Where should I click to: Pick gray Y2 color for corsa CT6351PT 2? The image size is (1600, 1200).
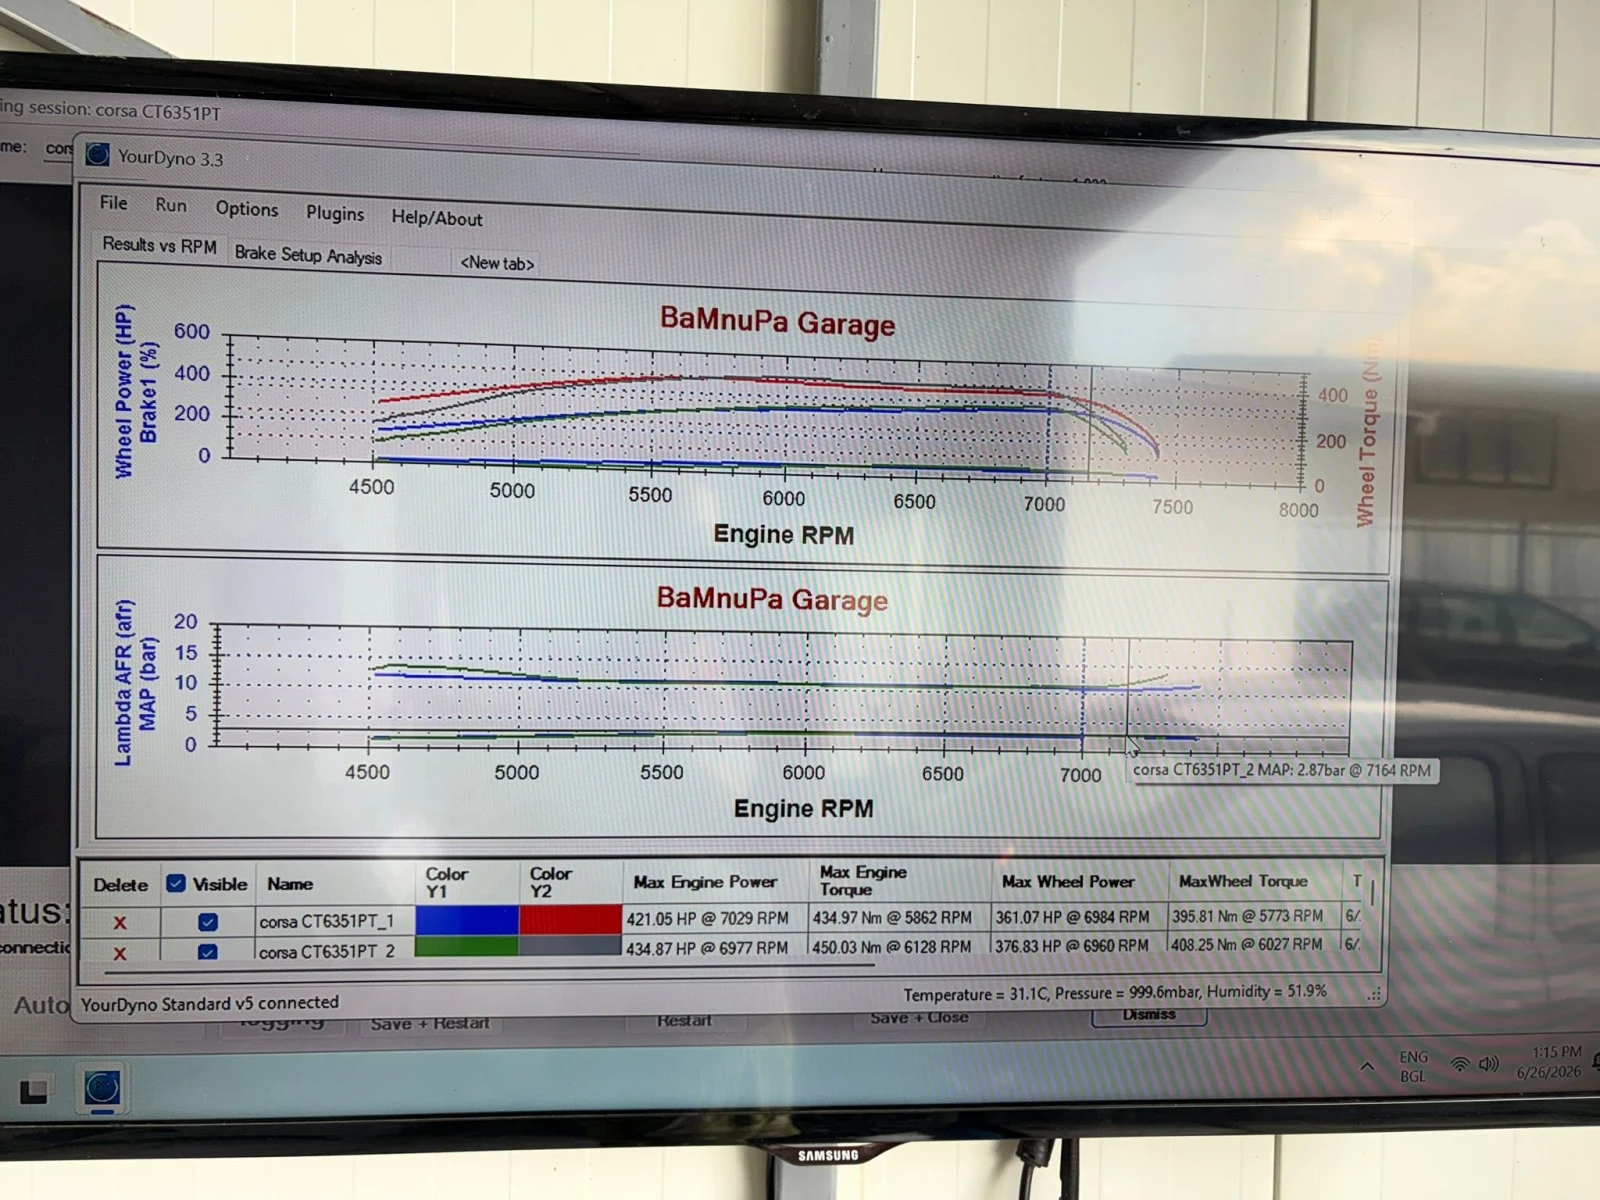[x=571, y=946]
